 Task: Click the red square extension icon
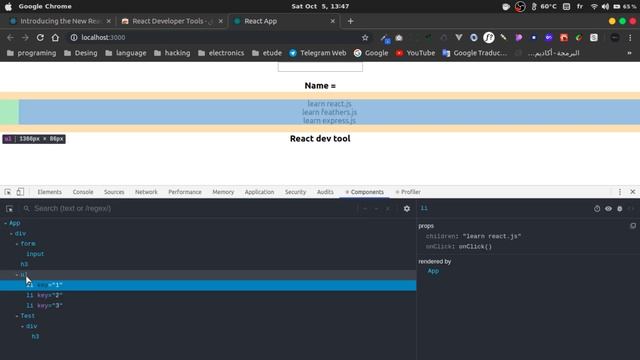[x=564, y=38]
